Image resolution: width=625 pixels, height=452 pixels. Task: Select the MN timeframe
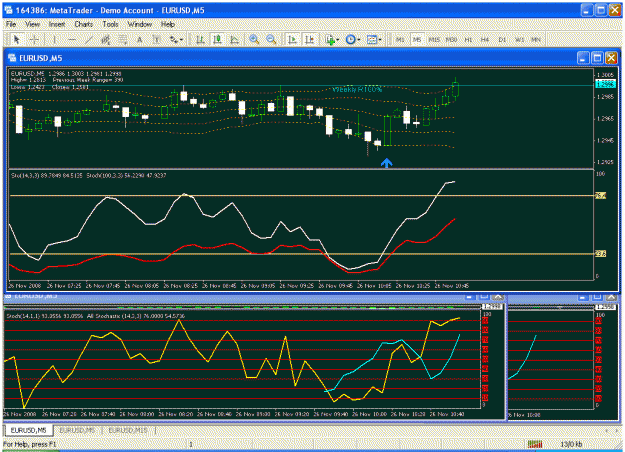pos(536,39)
